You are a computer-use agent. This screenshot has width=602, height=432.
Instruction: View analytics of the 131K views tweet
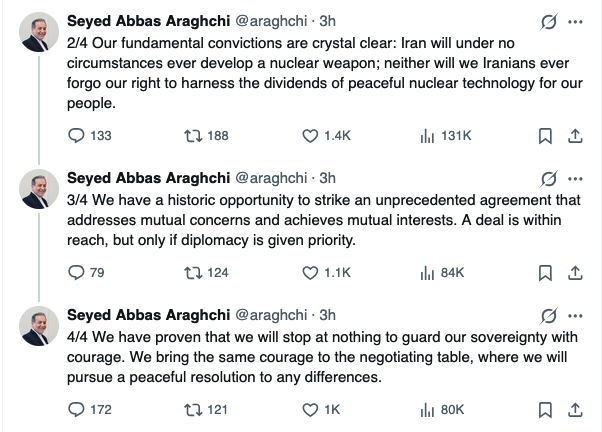(x=425, y=135)
